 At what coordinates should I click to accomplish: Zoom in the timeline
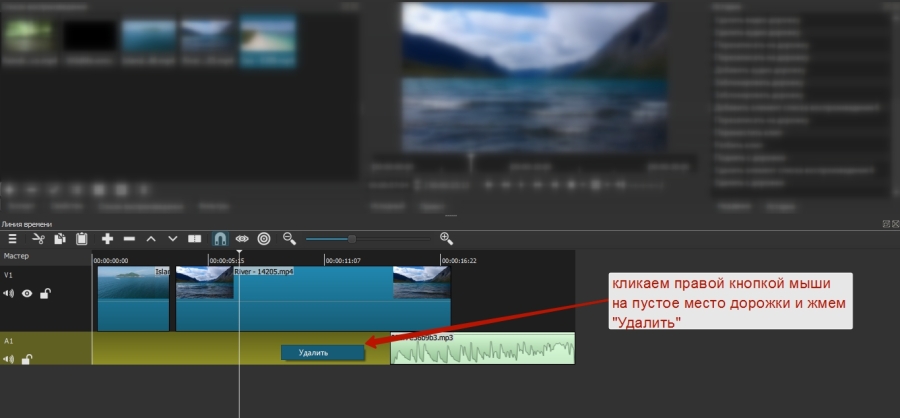(x=446, y=239)
